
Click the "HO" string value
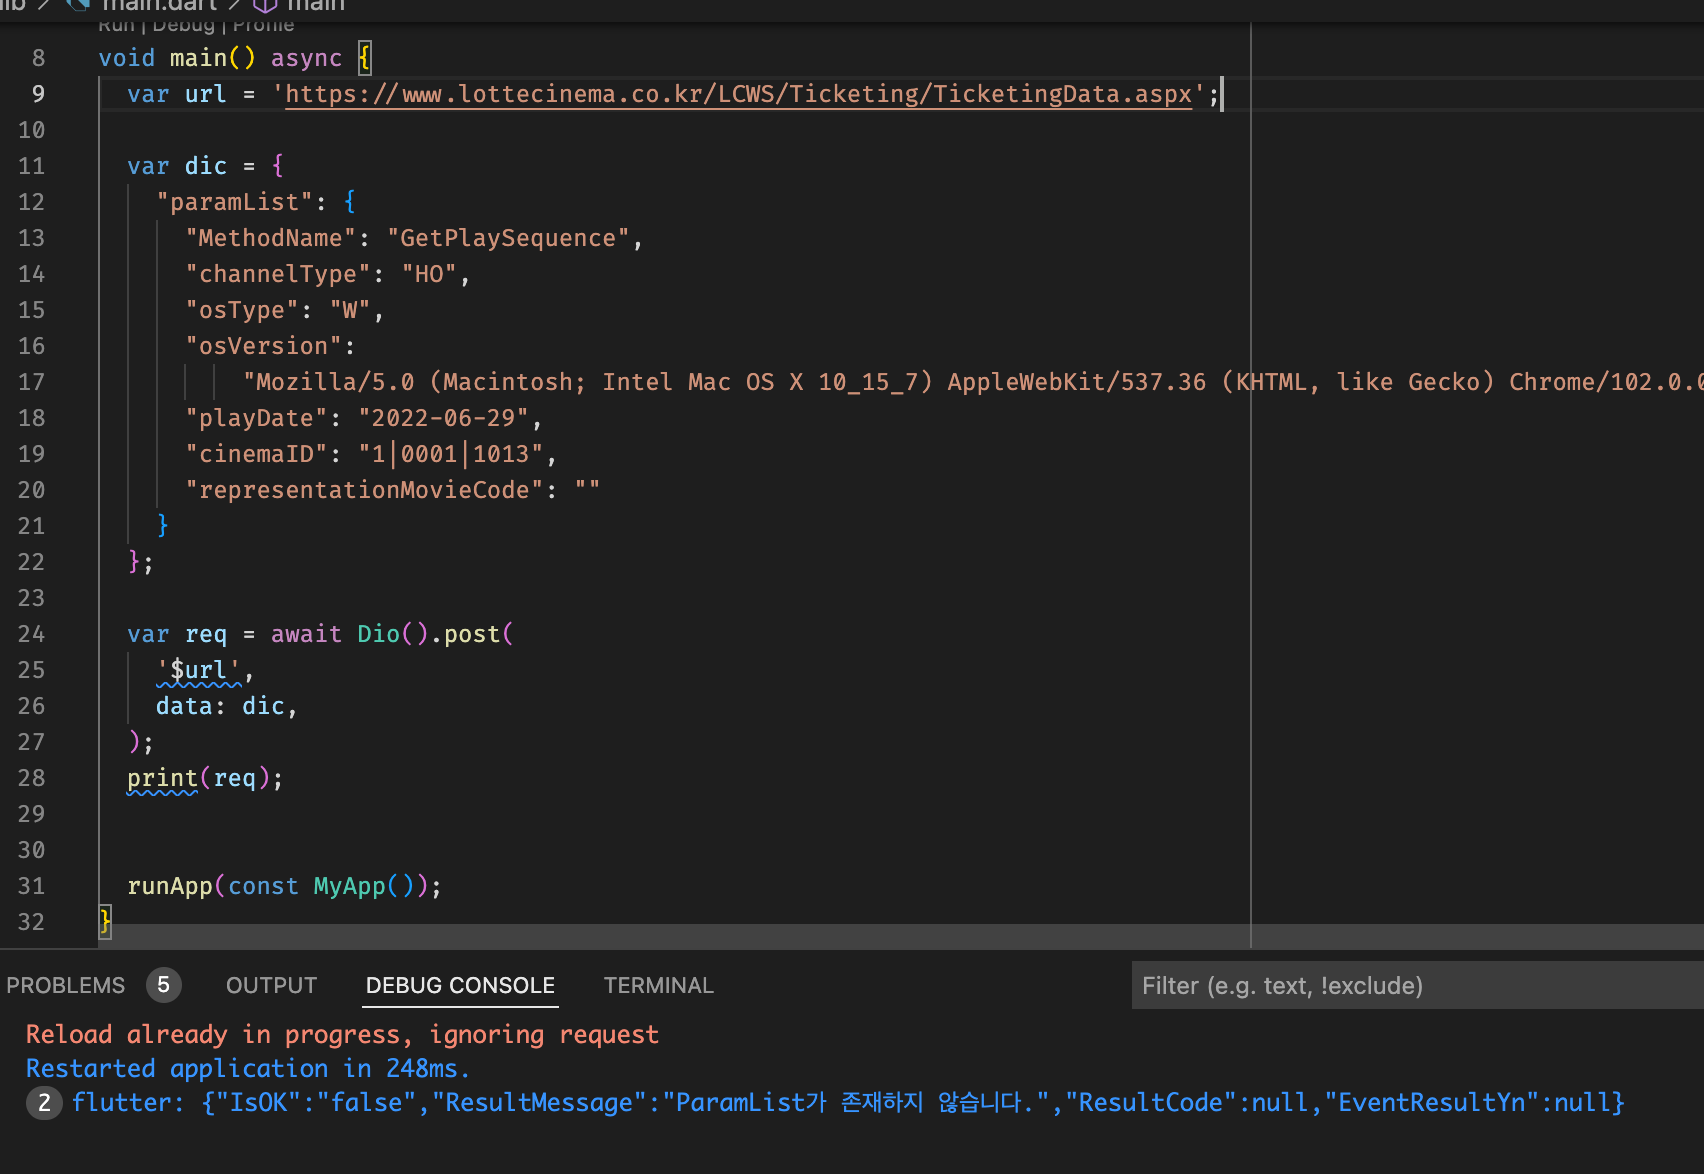(x=429, y=274)
